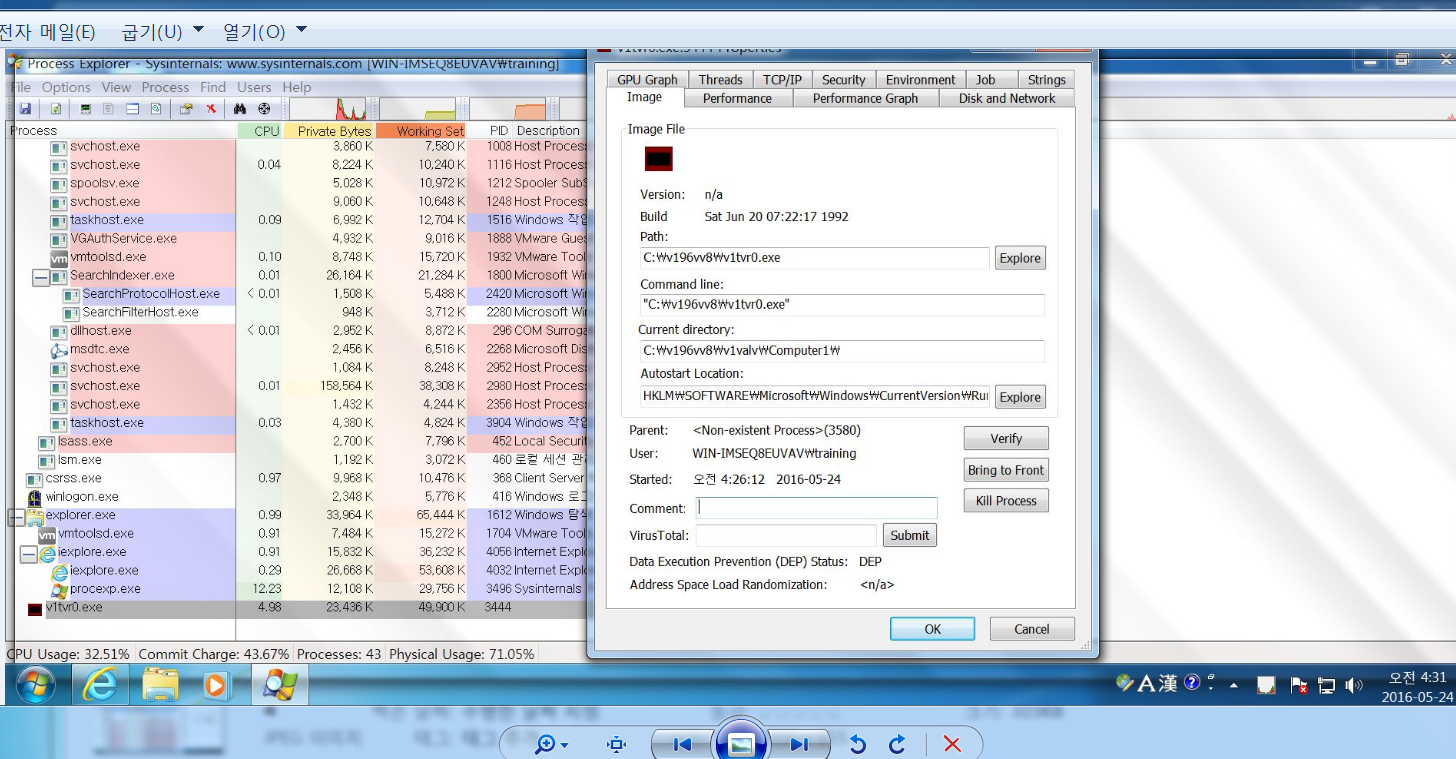This screenshot has height=759, width=1456.
Task: Open Windows Explorer folder on taskbar
Action: 160,685
